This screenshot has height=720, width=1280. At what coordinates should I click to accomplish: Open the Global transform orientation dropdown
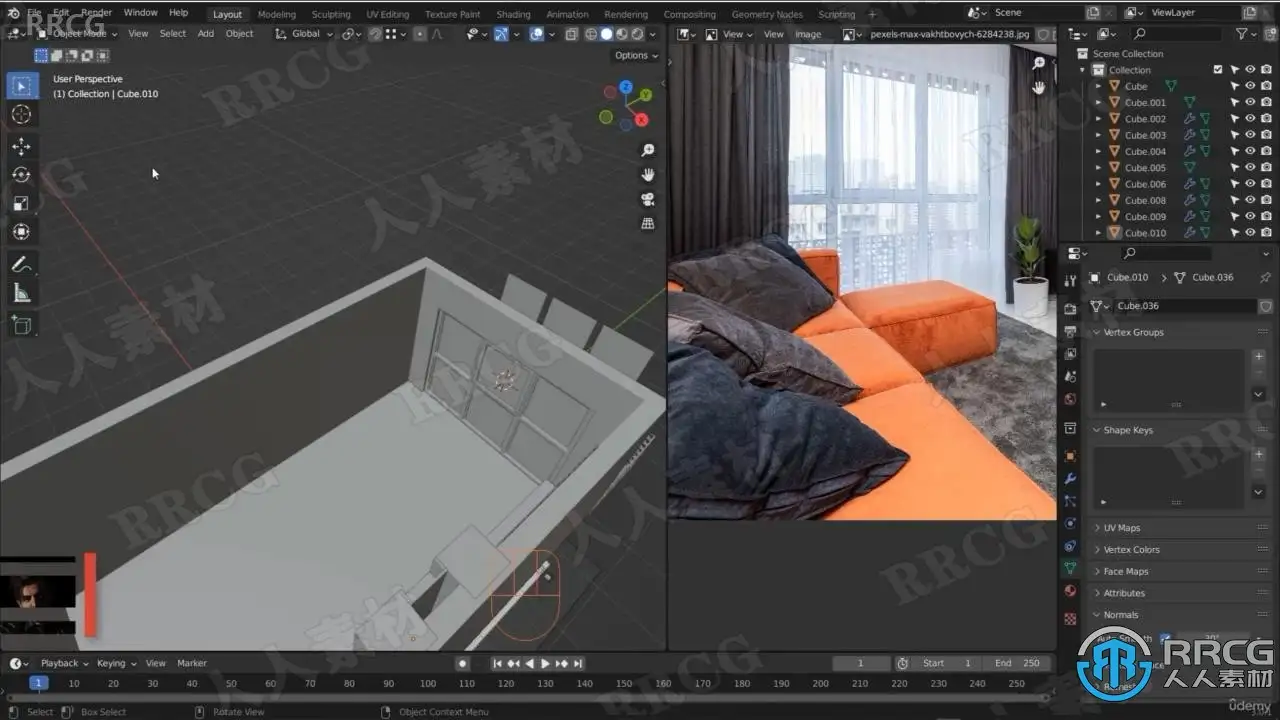point(304,34)
